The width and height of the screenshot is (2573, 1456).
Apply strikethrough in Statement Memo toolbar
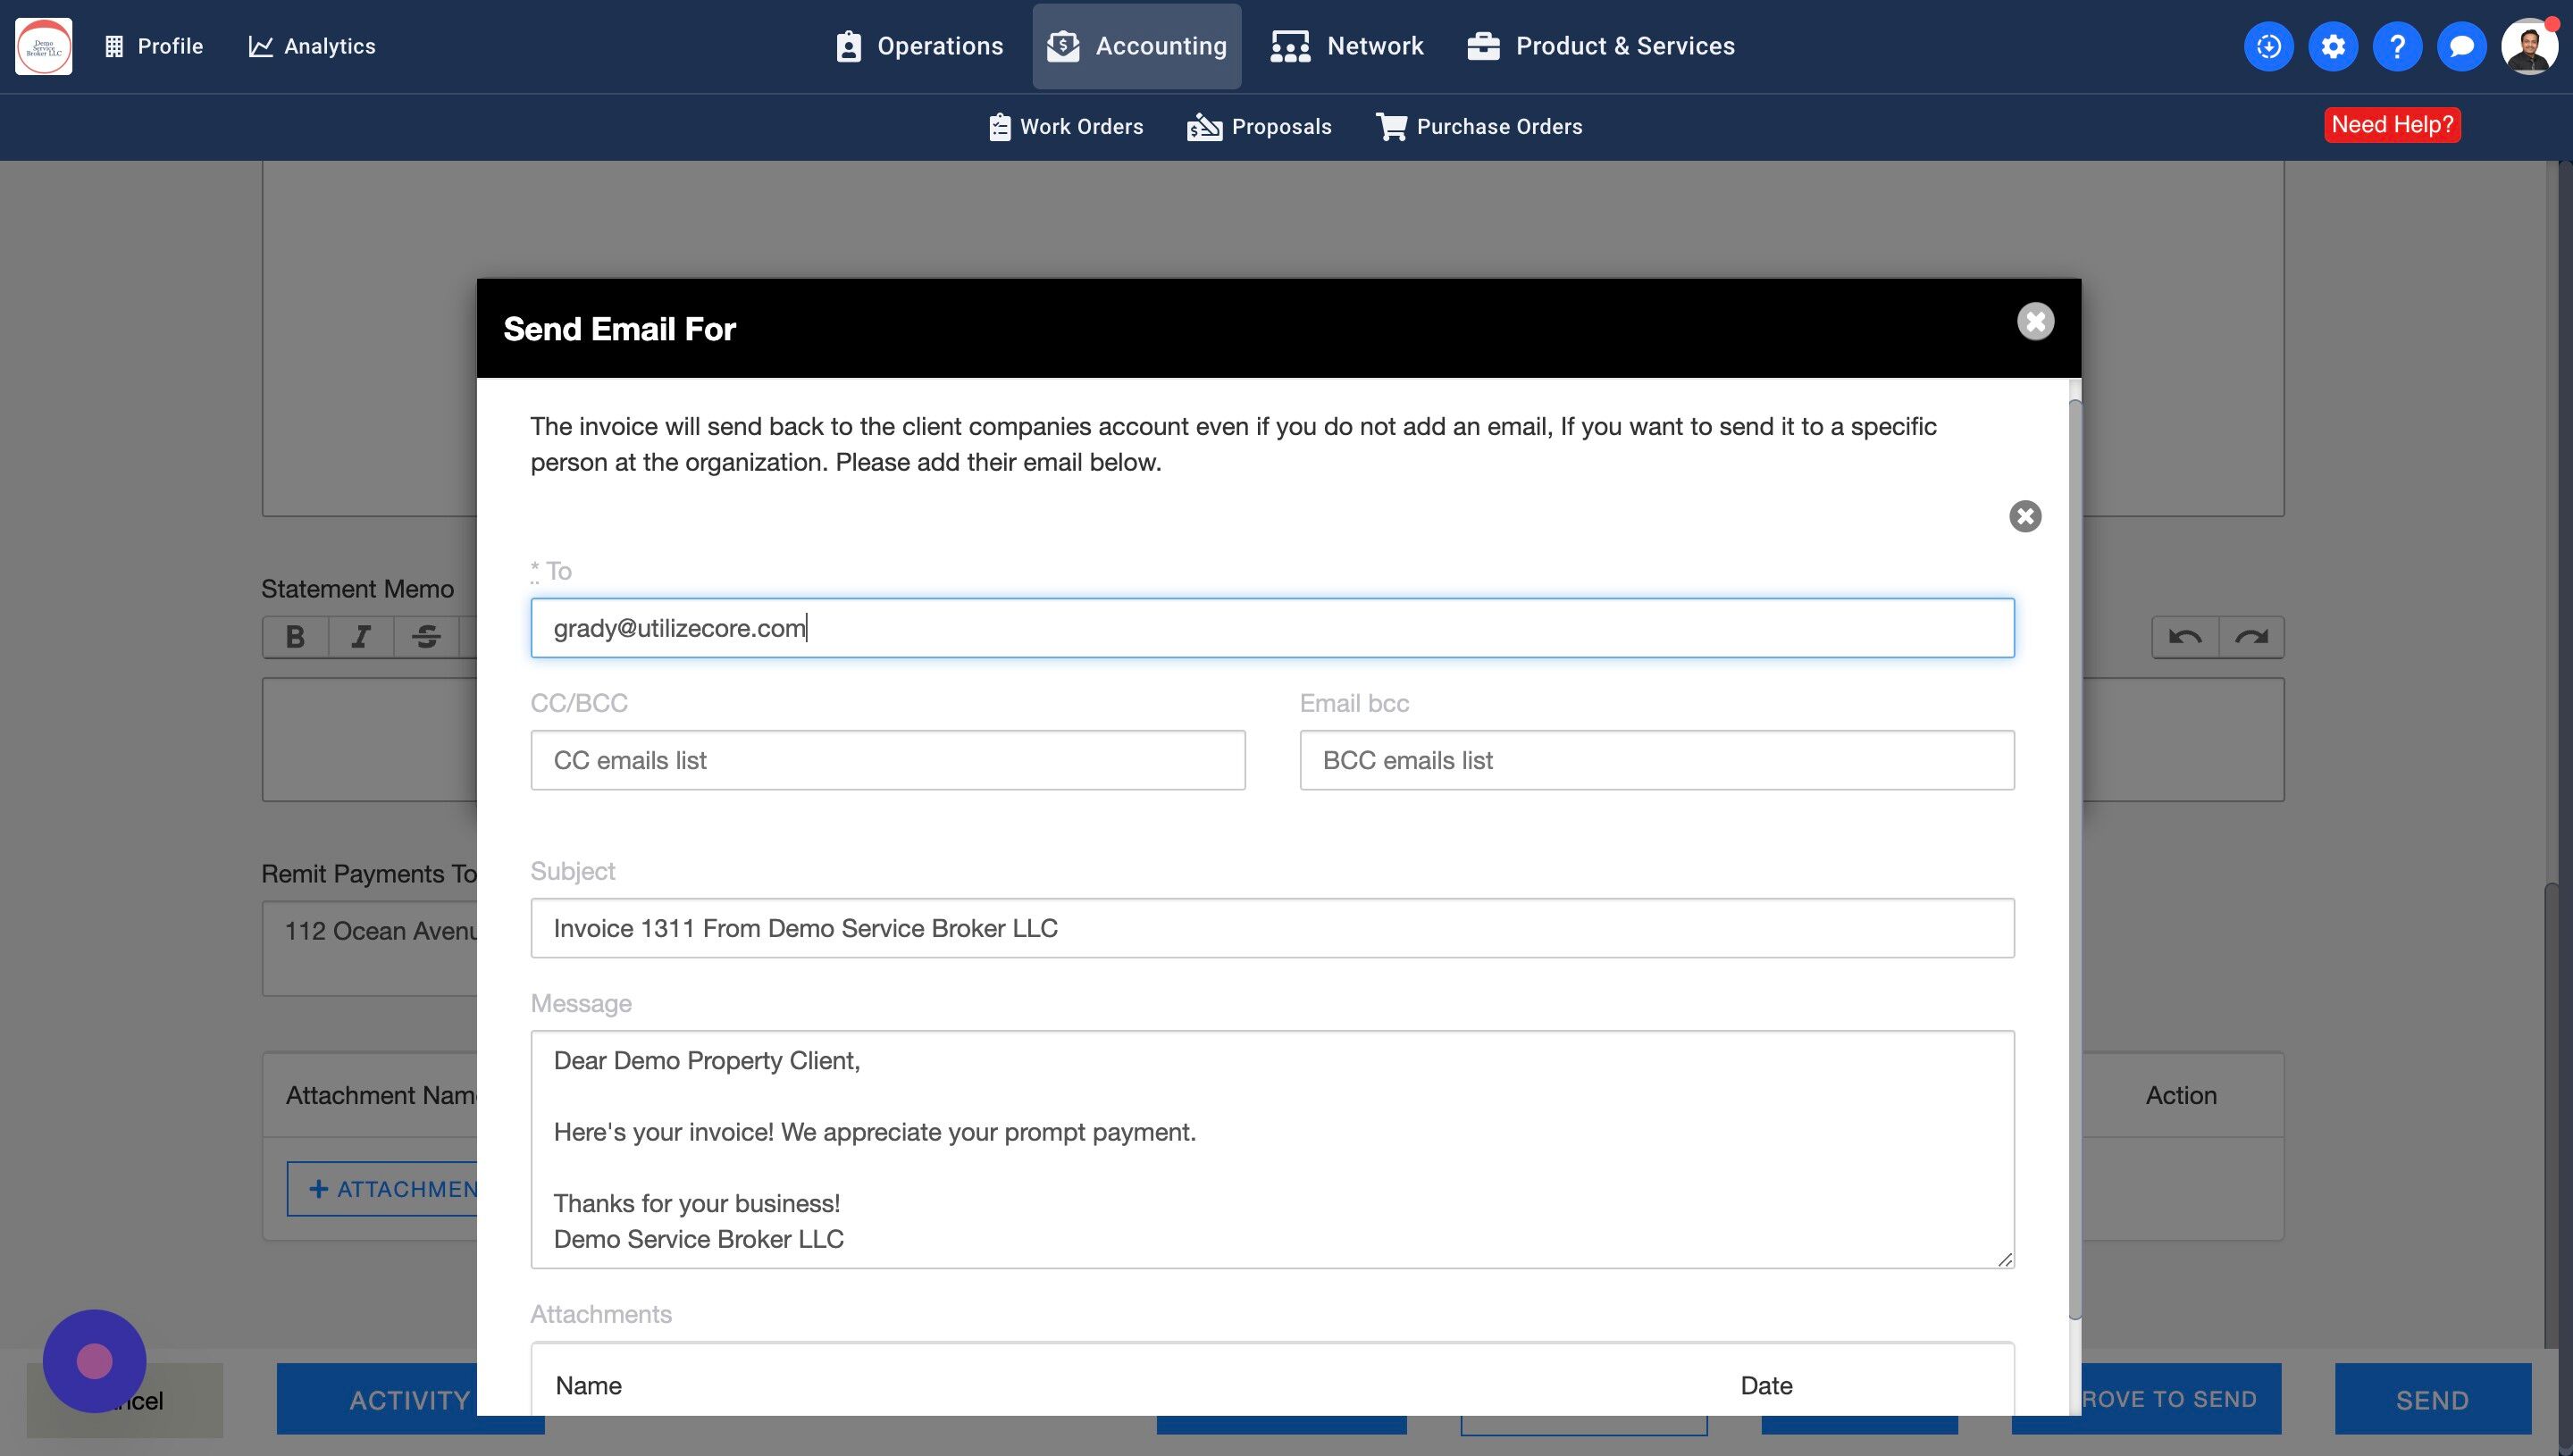coord(426,637)
